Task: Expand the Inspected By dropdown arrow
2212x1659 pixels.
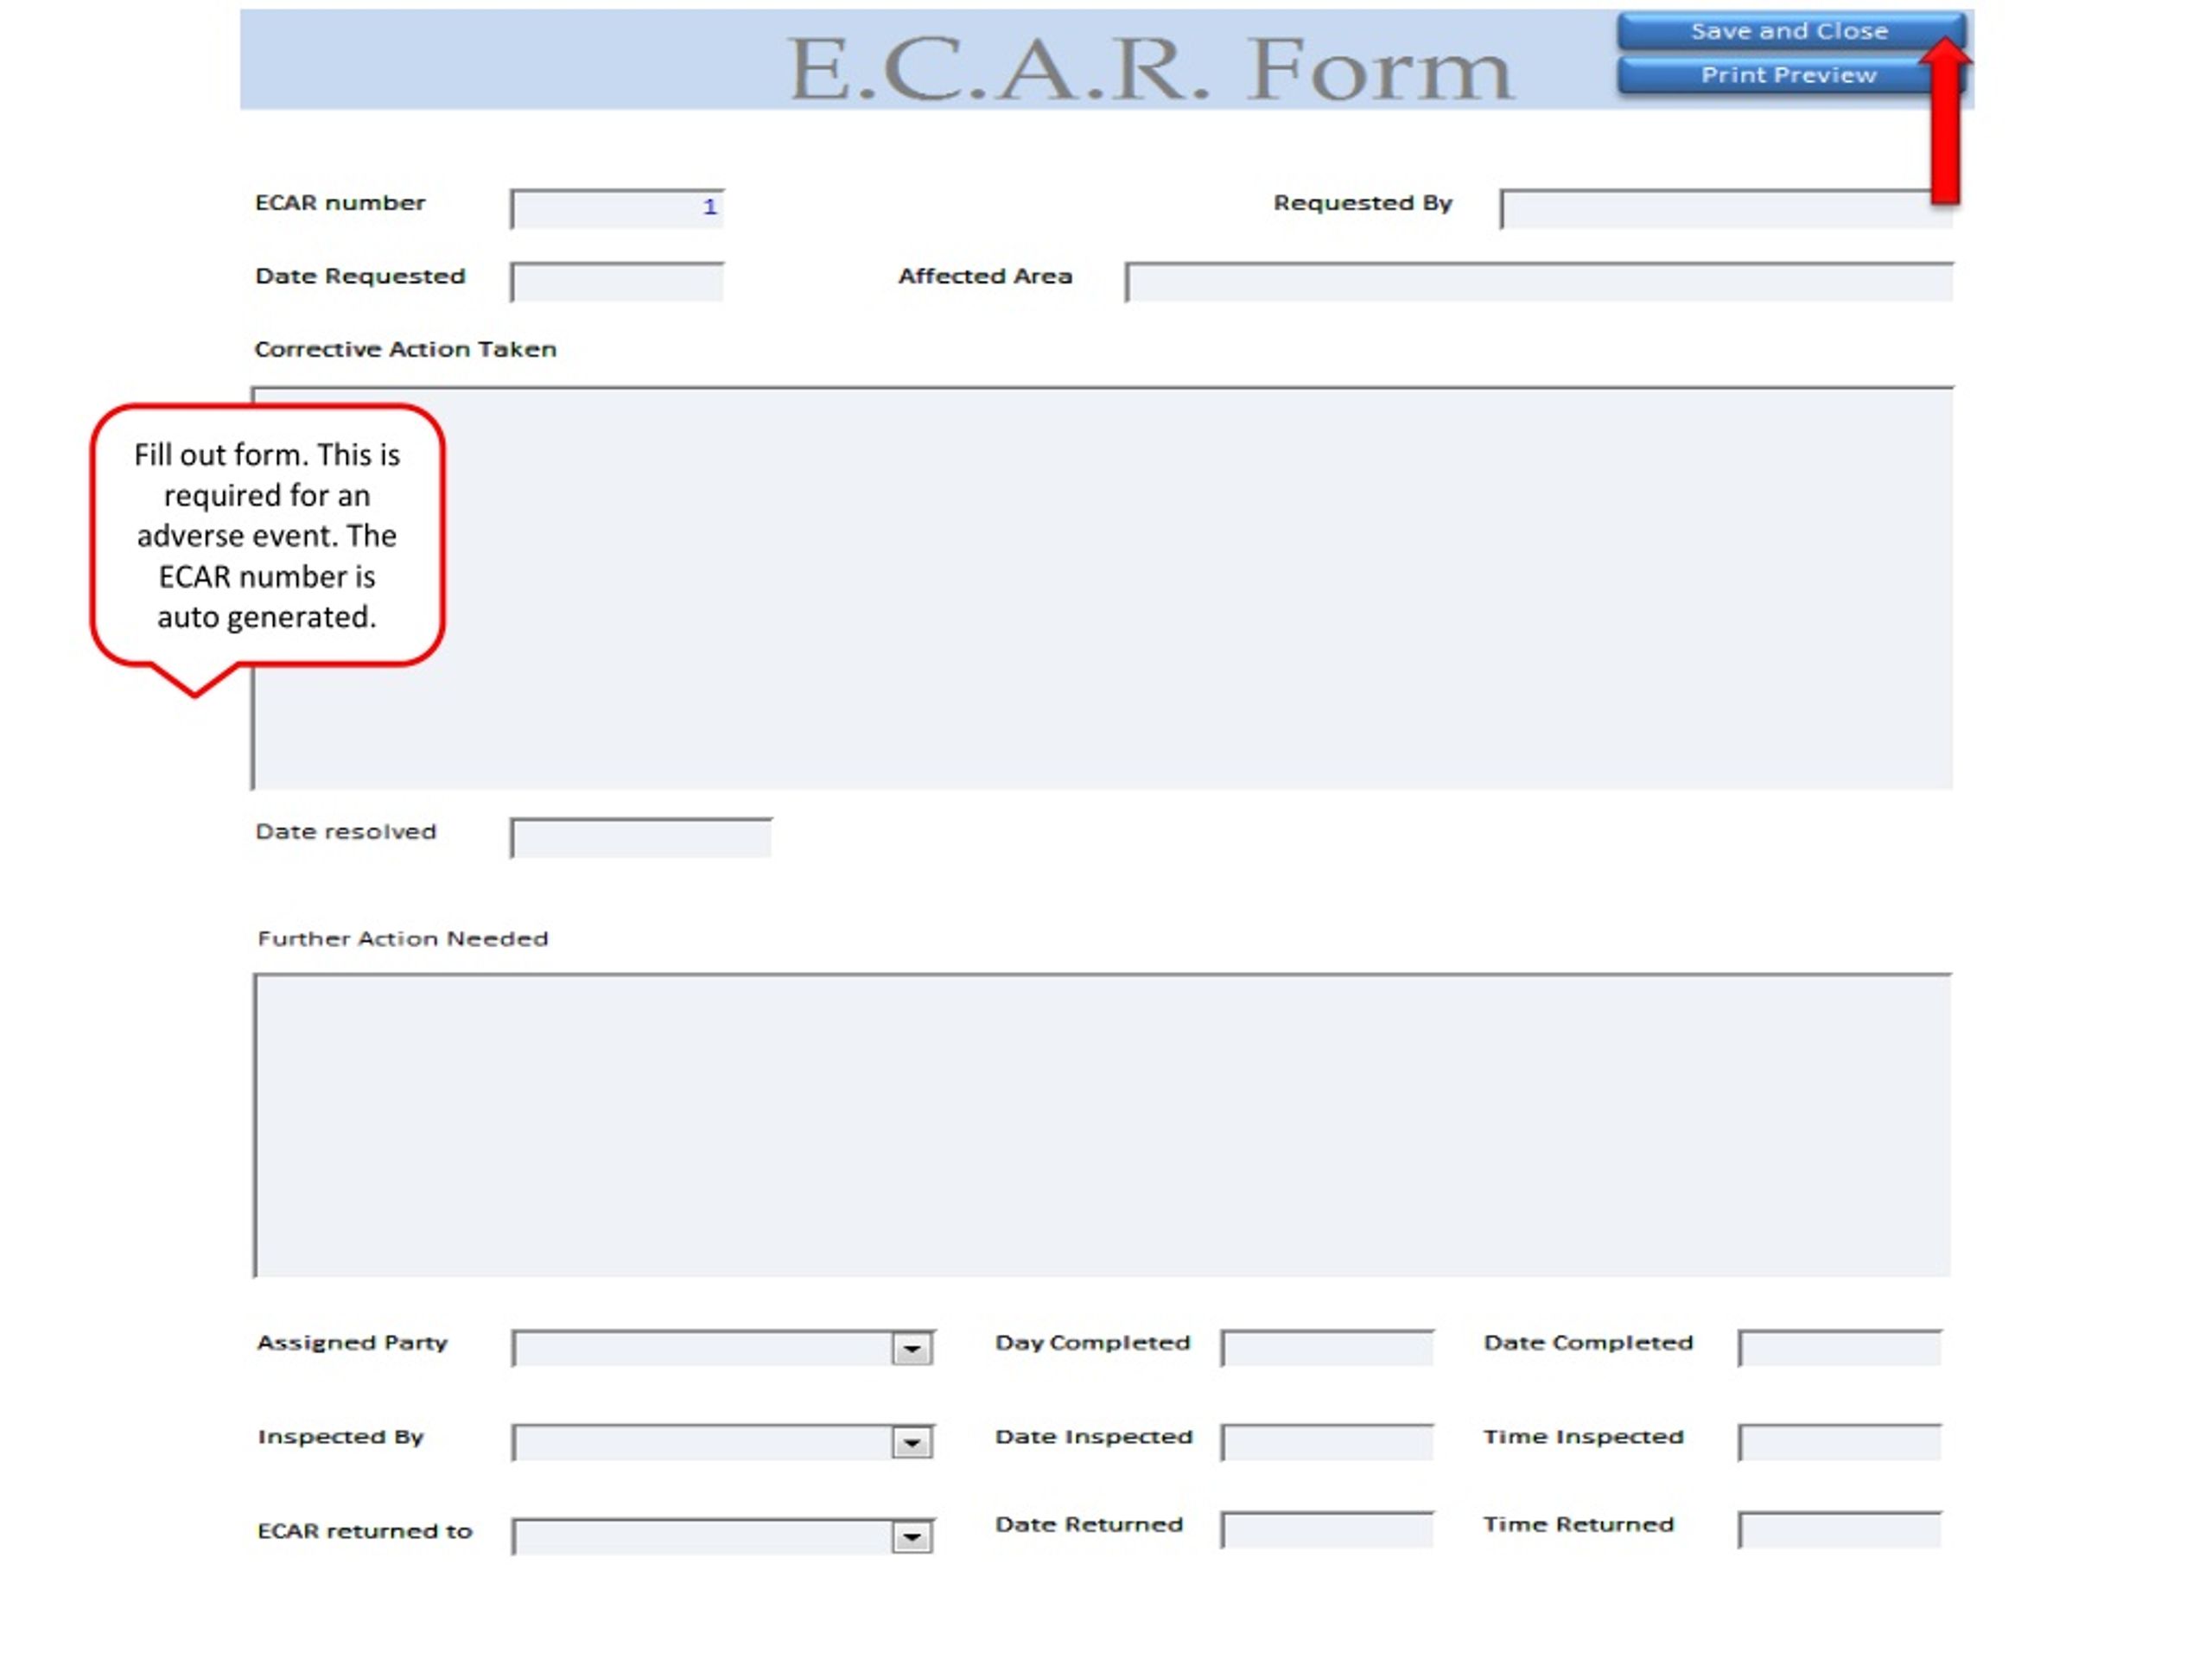Action: 911,1443
